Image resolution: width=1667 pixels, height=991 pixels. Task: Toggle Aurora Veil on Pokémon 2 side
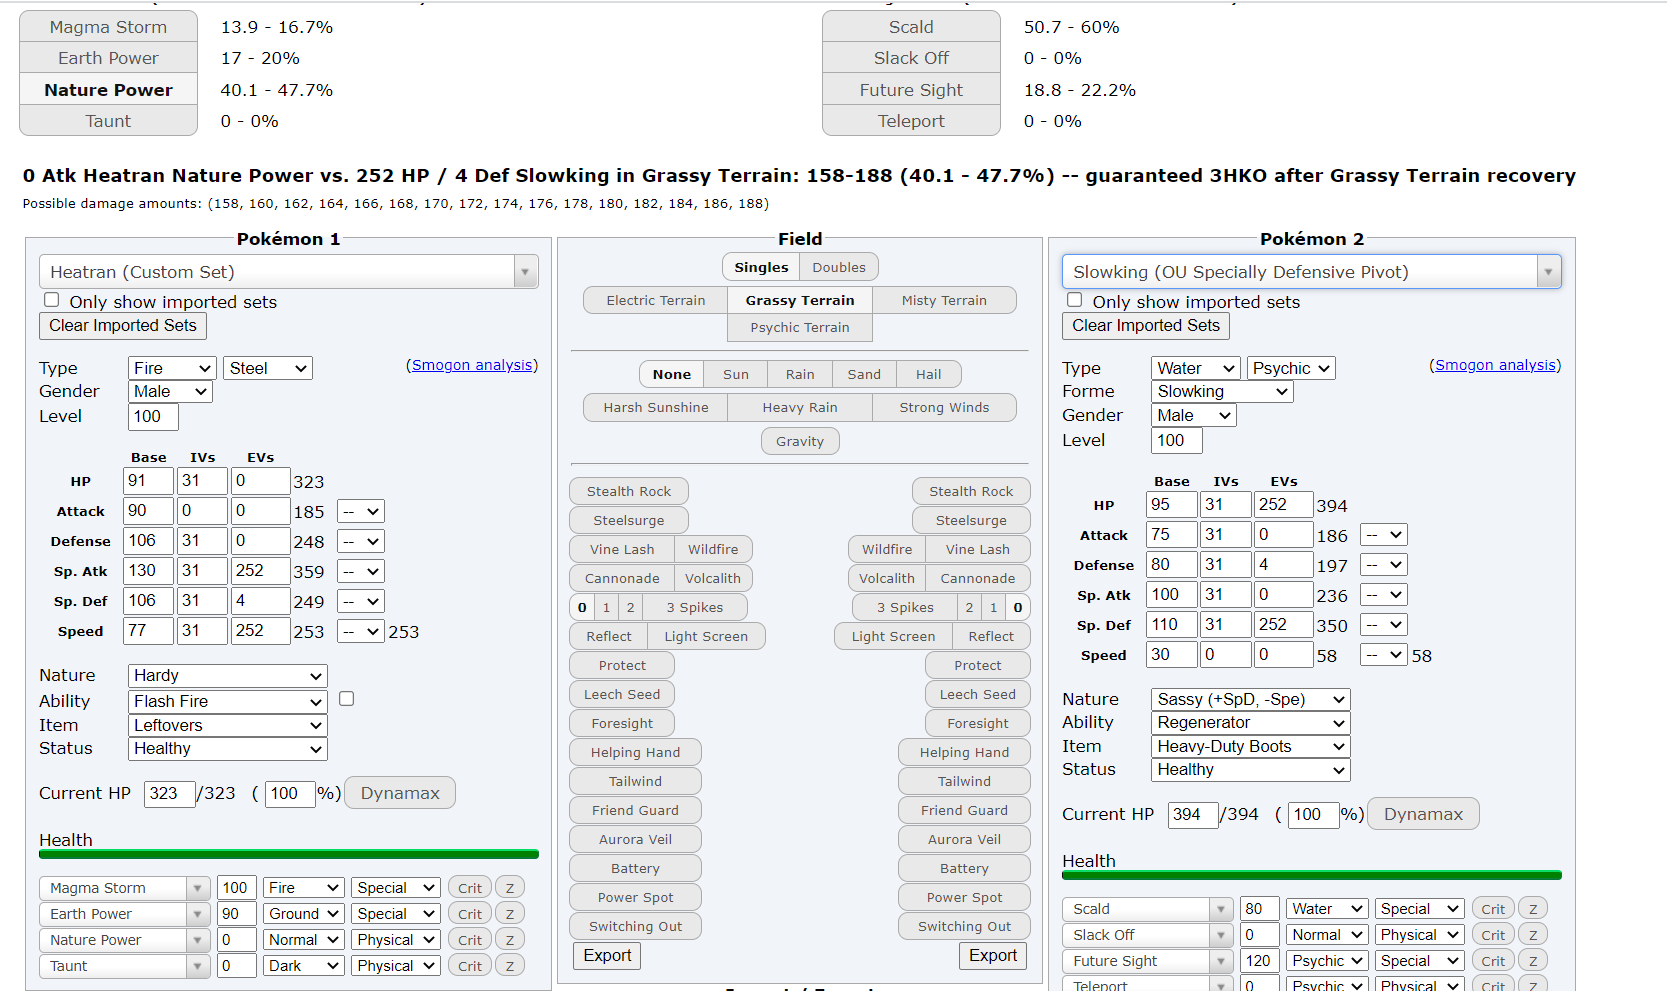coord(964,839)
